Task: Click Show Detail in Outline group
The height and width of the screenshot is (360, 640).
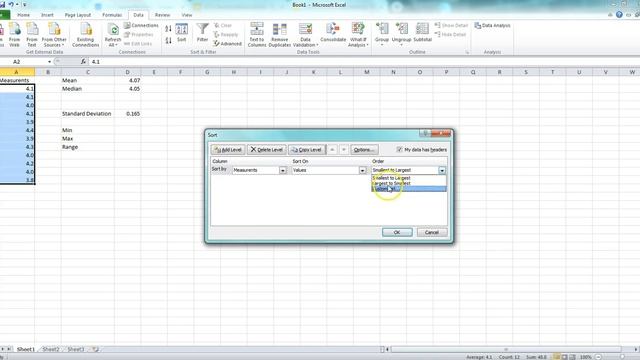Action: tap(451, 25)
